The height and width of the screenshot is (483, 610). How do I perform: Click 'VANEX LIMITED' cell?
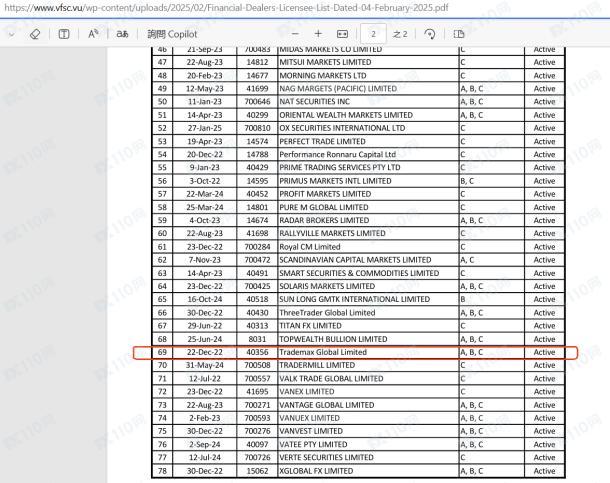point(368,392)
